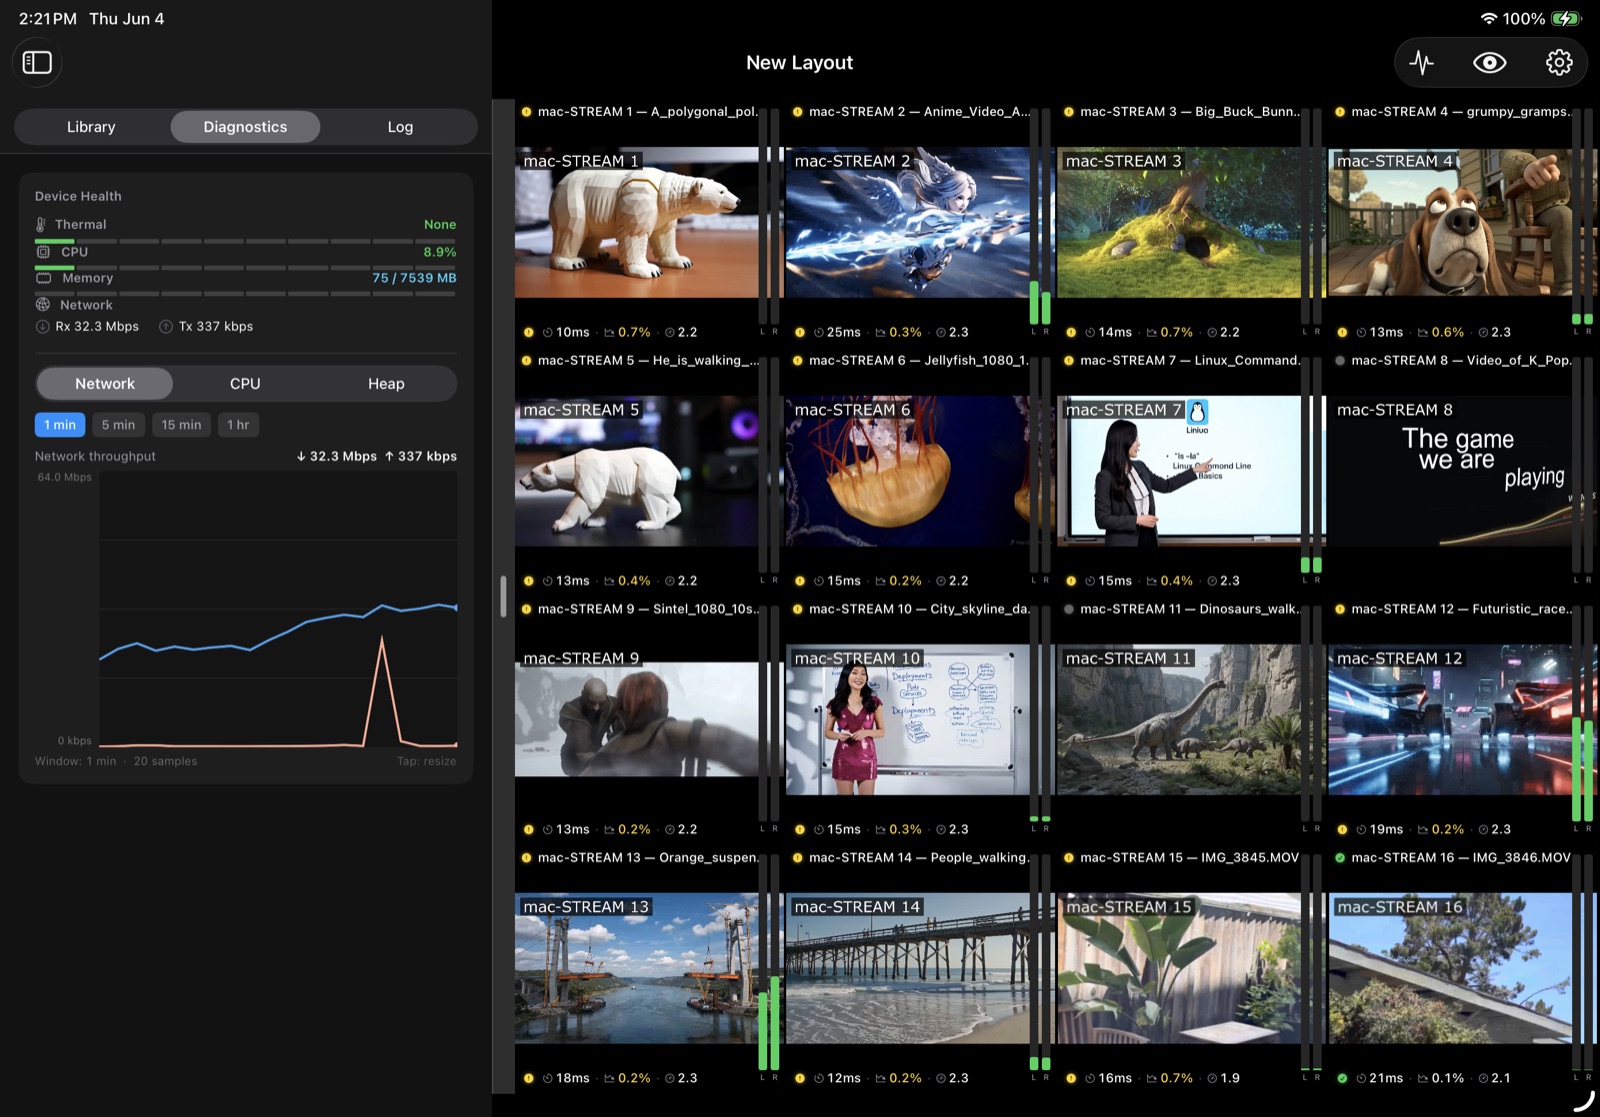
Task: Click the Memory icon in Device Health
Action: pyautogui.click(x=43, y=278)
